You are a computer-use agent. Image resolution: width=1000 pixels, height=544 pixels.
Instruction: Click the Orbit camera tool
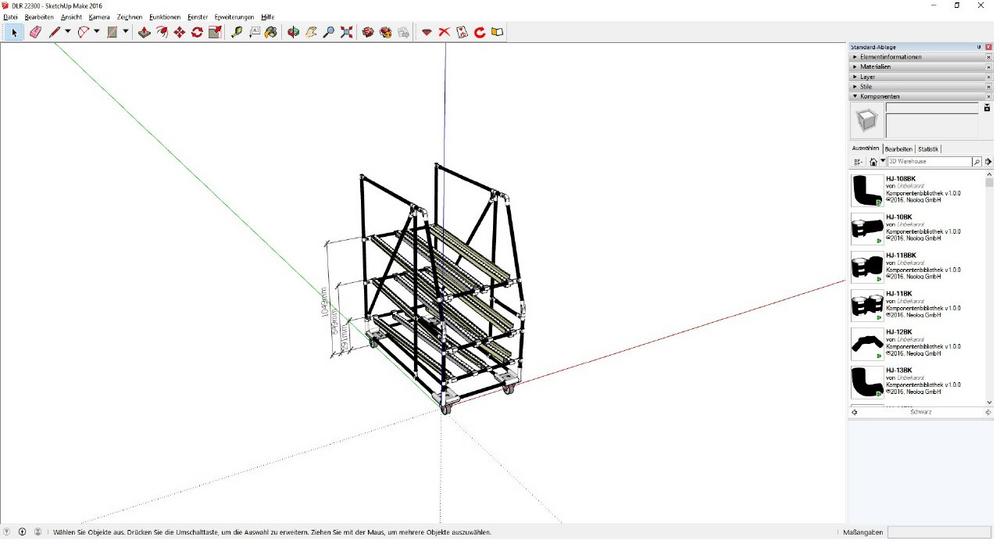click(x=293, y=32)
